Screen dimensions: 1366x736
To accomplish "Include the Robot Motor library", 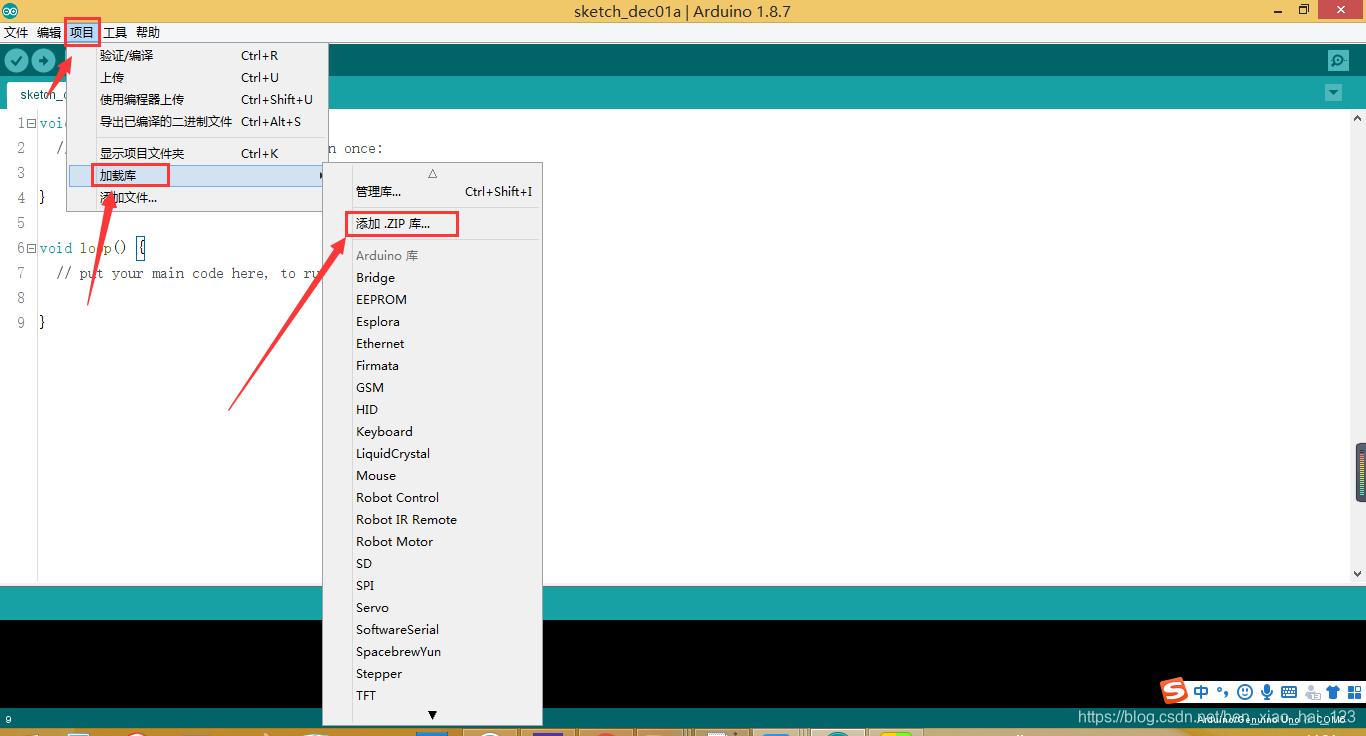I will click(432, 542).
